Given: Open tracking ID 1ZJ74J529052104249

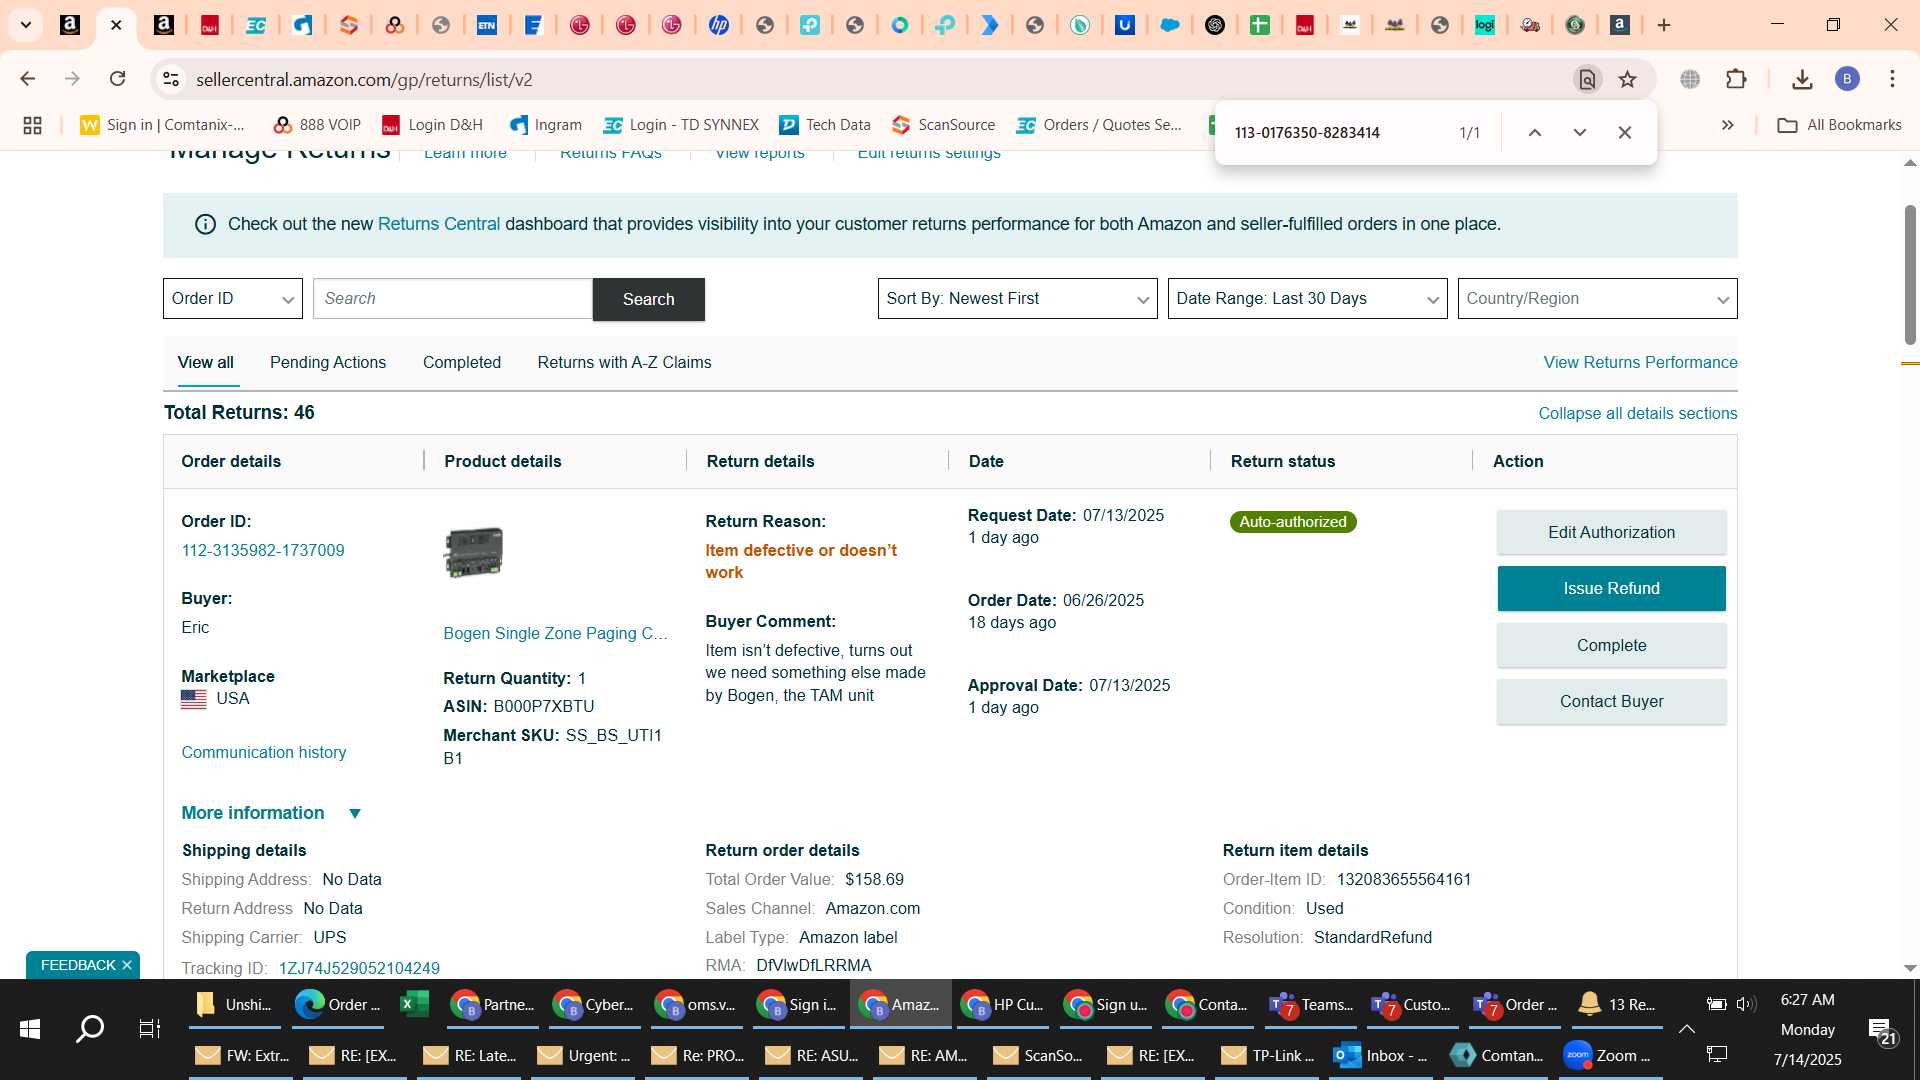Looking at the screenshot, I should pos(359,968).
